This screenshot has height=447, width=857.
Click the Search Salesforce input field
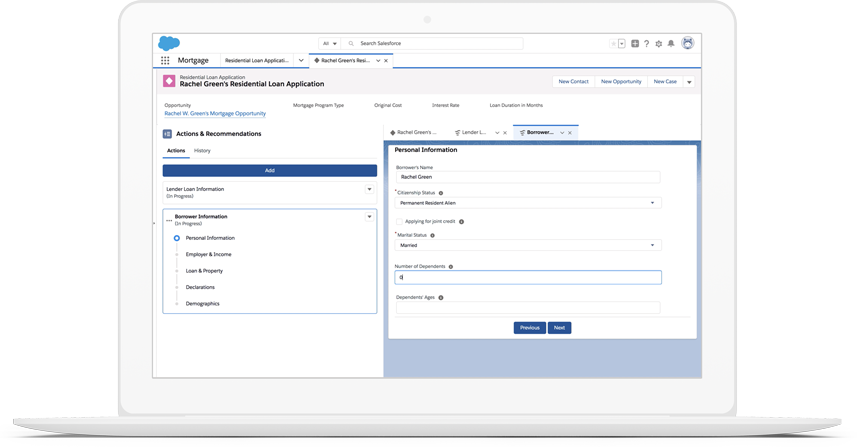[x=432, y=44]
